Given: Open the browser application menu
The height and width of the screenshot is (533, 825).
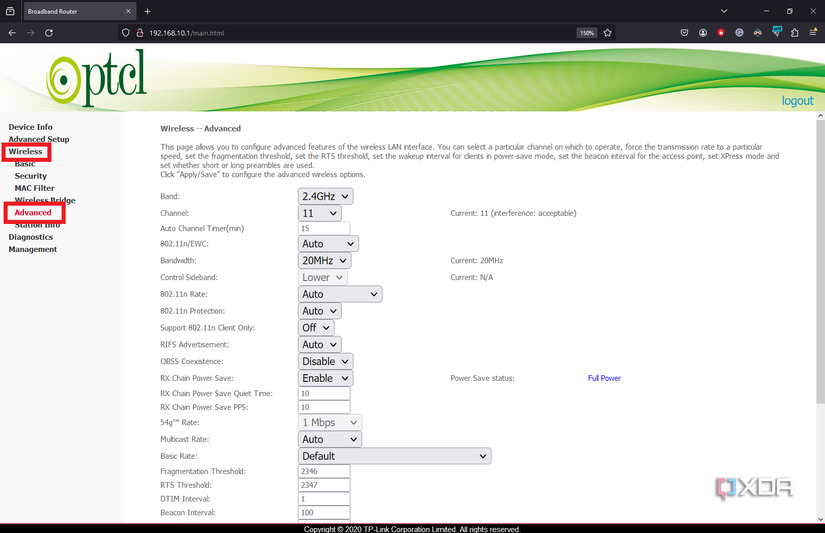Looking at the screenshot, I should coord(813,33).
